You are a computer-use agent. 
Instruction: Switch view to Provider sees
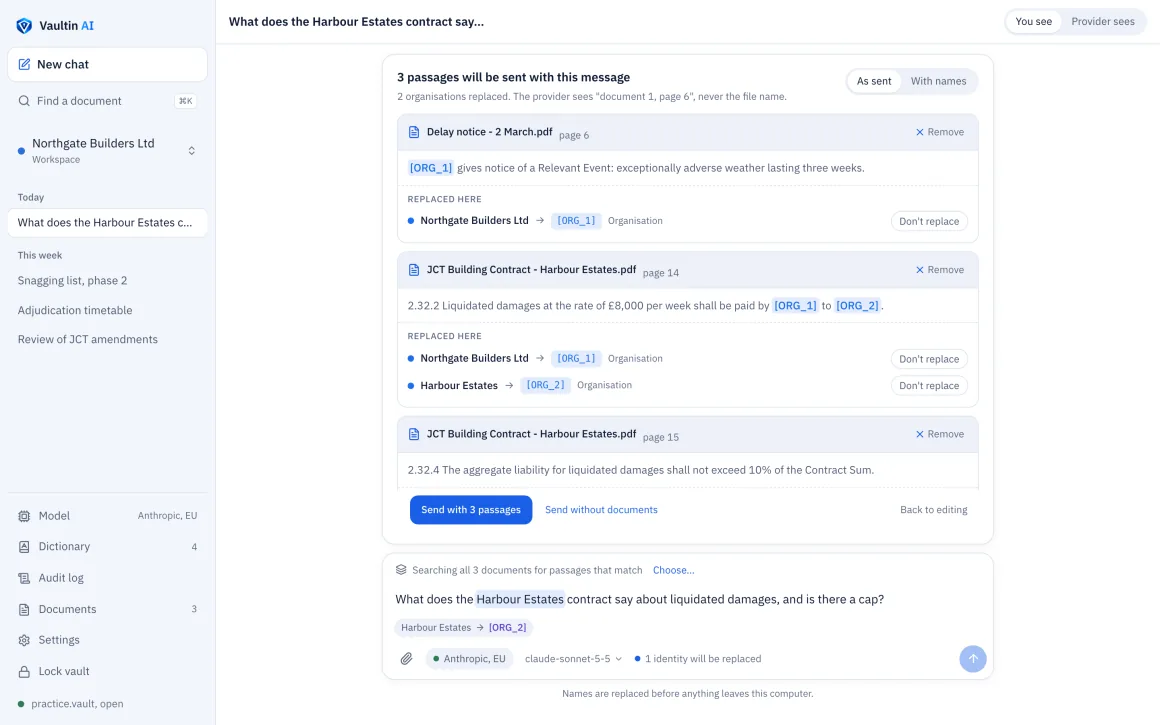[x=1102, y=21]
